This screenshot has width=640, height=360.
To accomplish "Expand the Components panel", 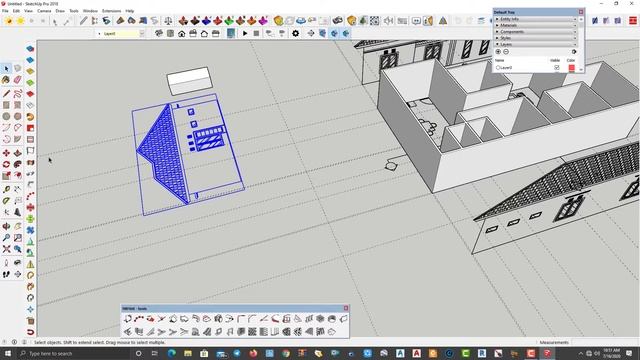I will point(536,31).
